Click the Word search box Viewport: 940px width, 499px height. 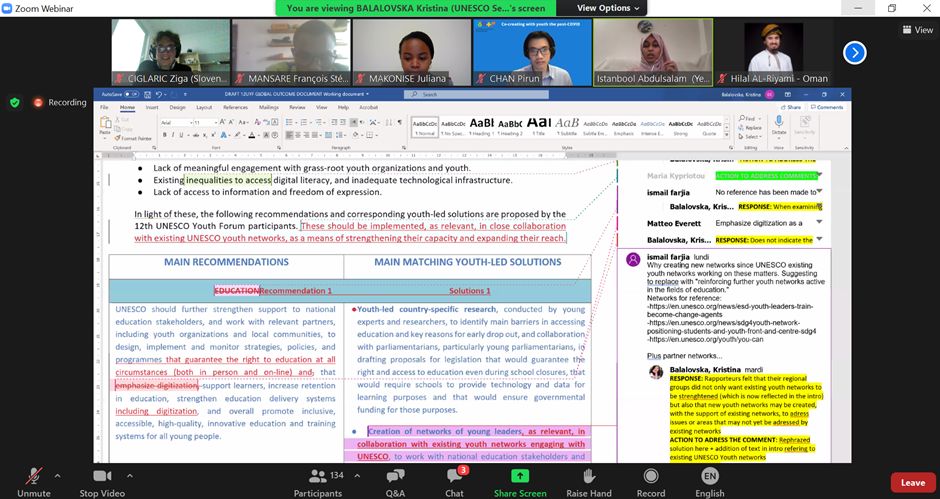(x=470, y=94)
